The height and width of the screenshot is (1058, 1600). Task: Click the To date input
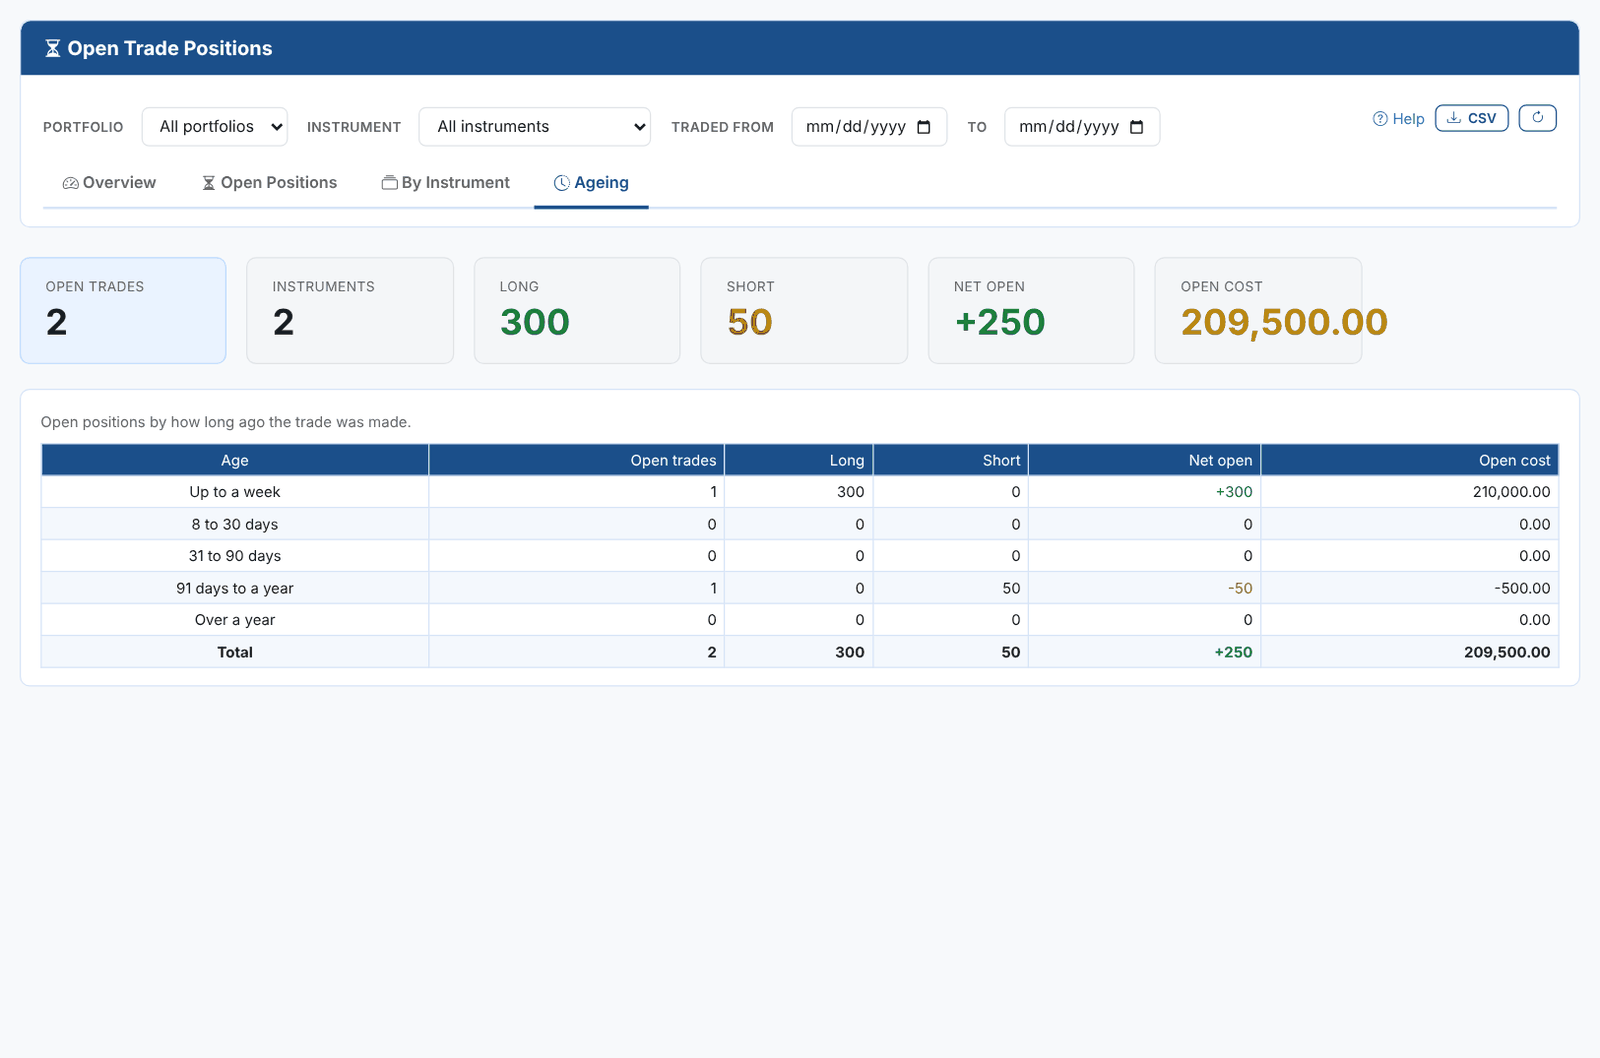1082,127
